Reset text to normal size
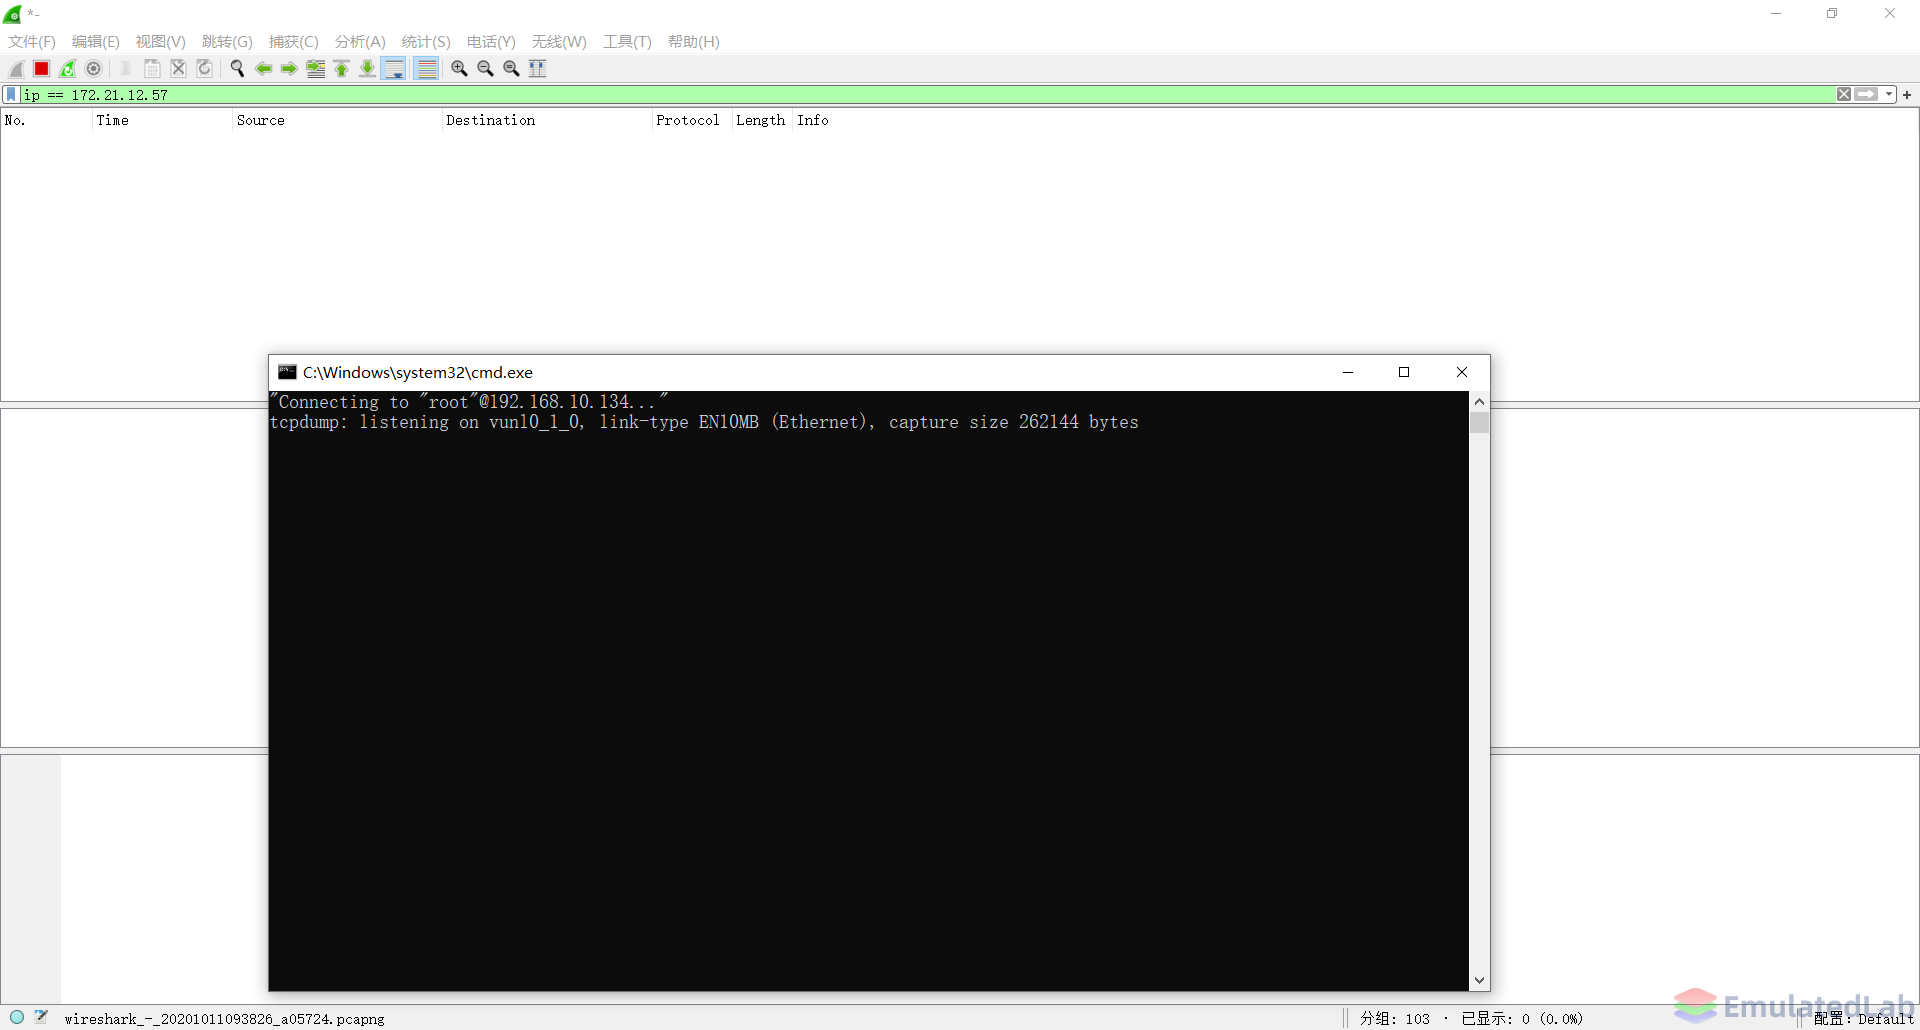1920x1030 pixels. click(511, 69)
